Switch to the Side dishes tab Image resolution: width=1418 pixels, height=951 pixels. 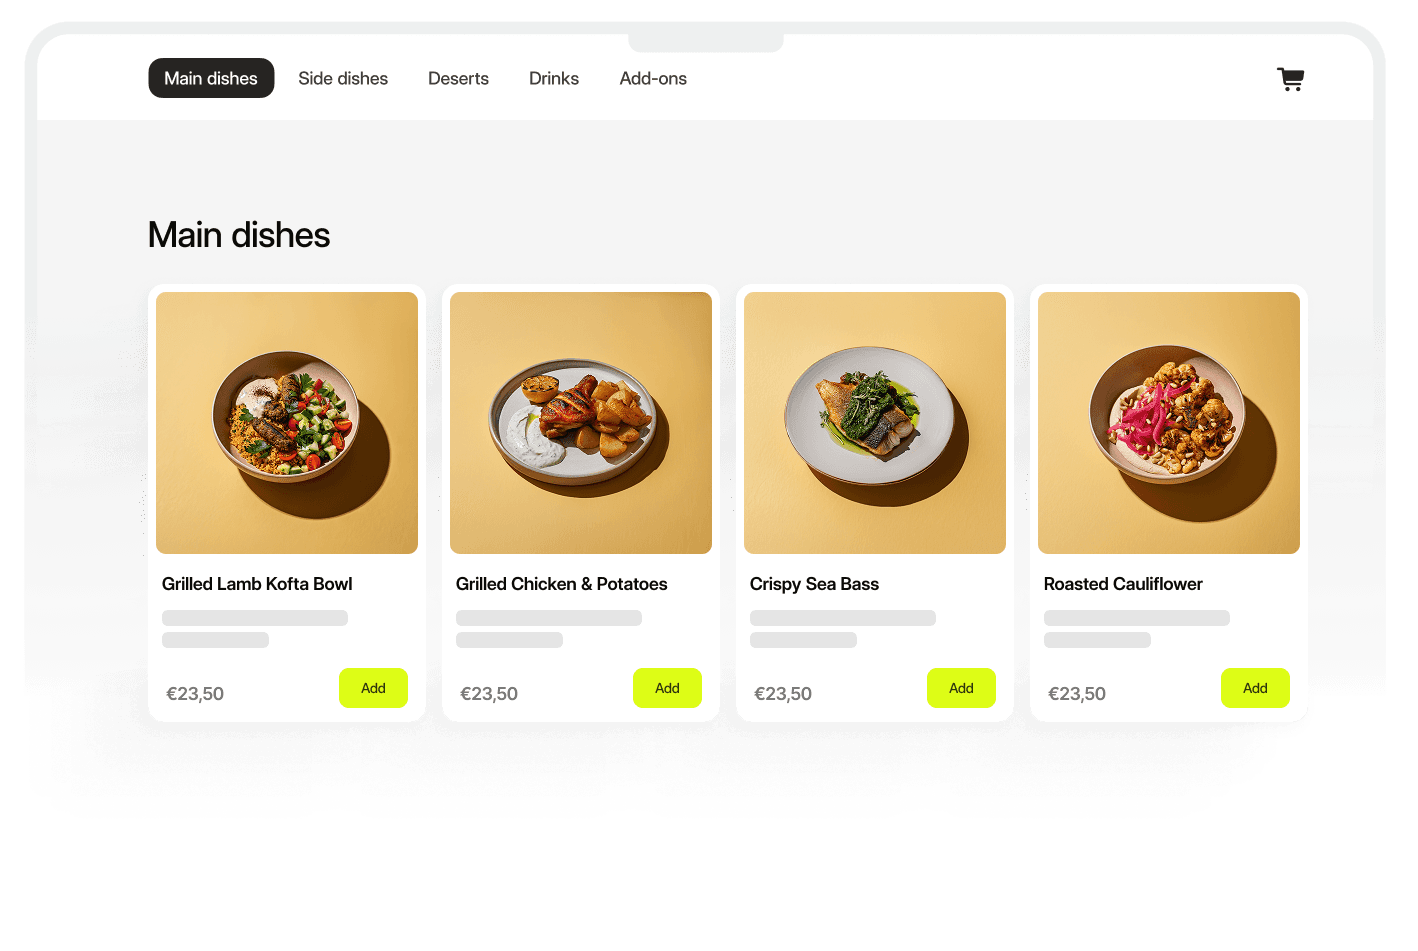click(x=343, y=78)
